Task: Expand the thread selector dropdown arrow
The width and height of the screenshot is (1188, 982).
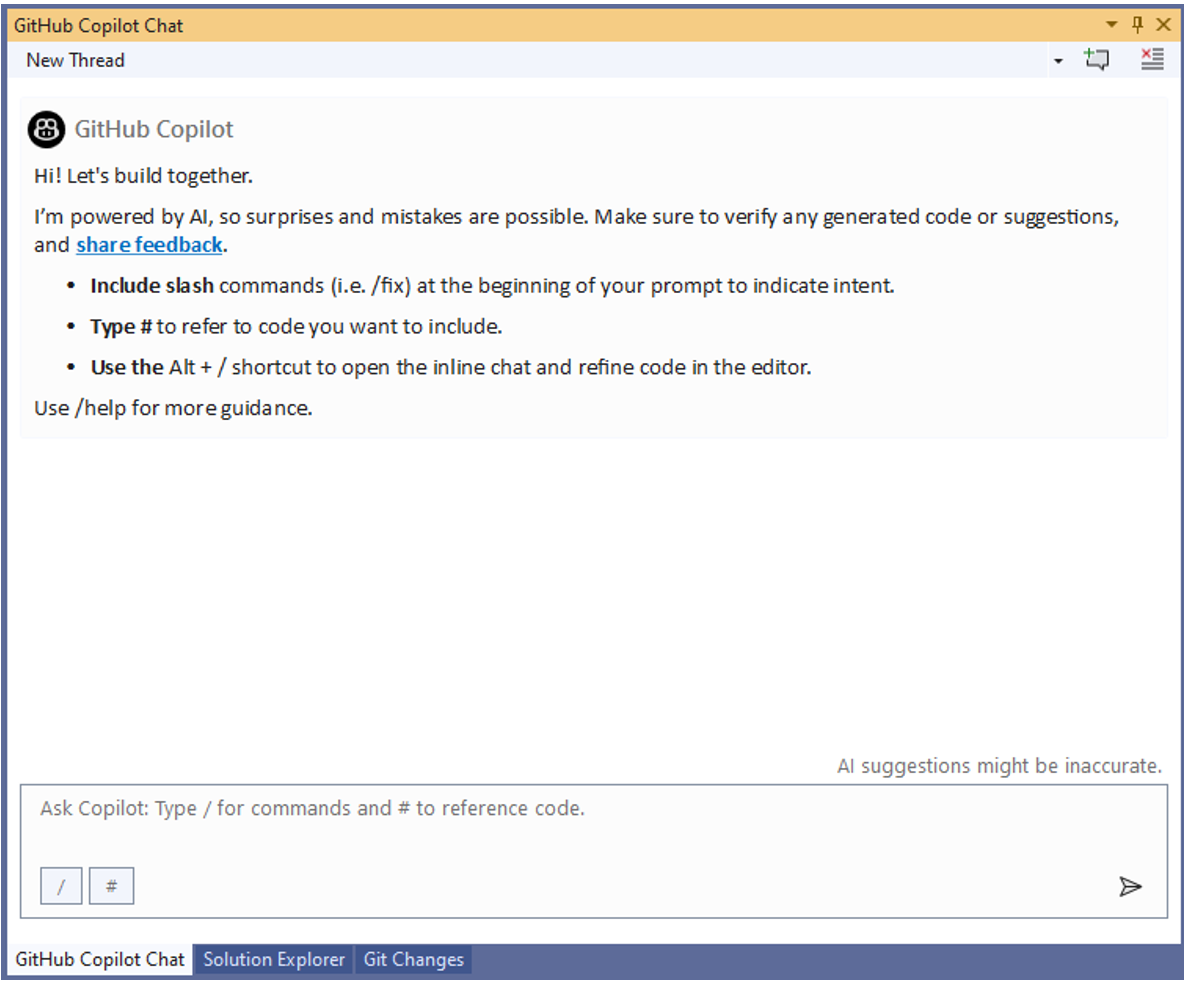Action: (x=1058, y=61)
